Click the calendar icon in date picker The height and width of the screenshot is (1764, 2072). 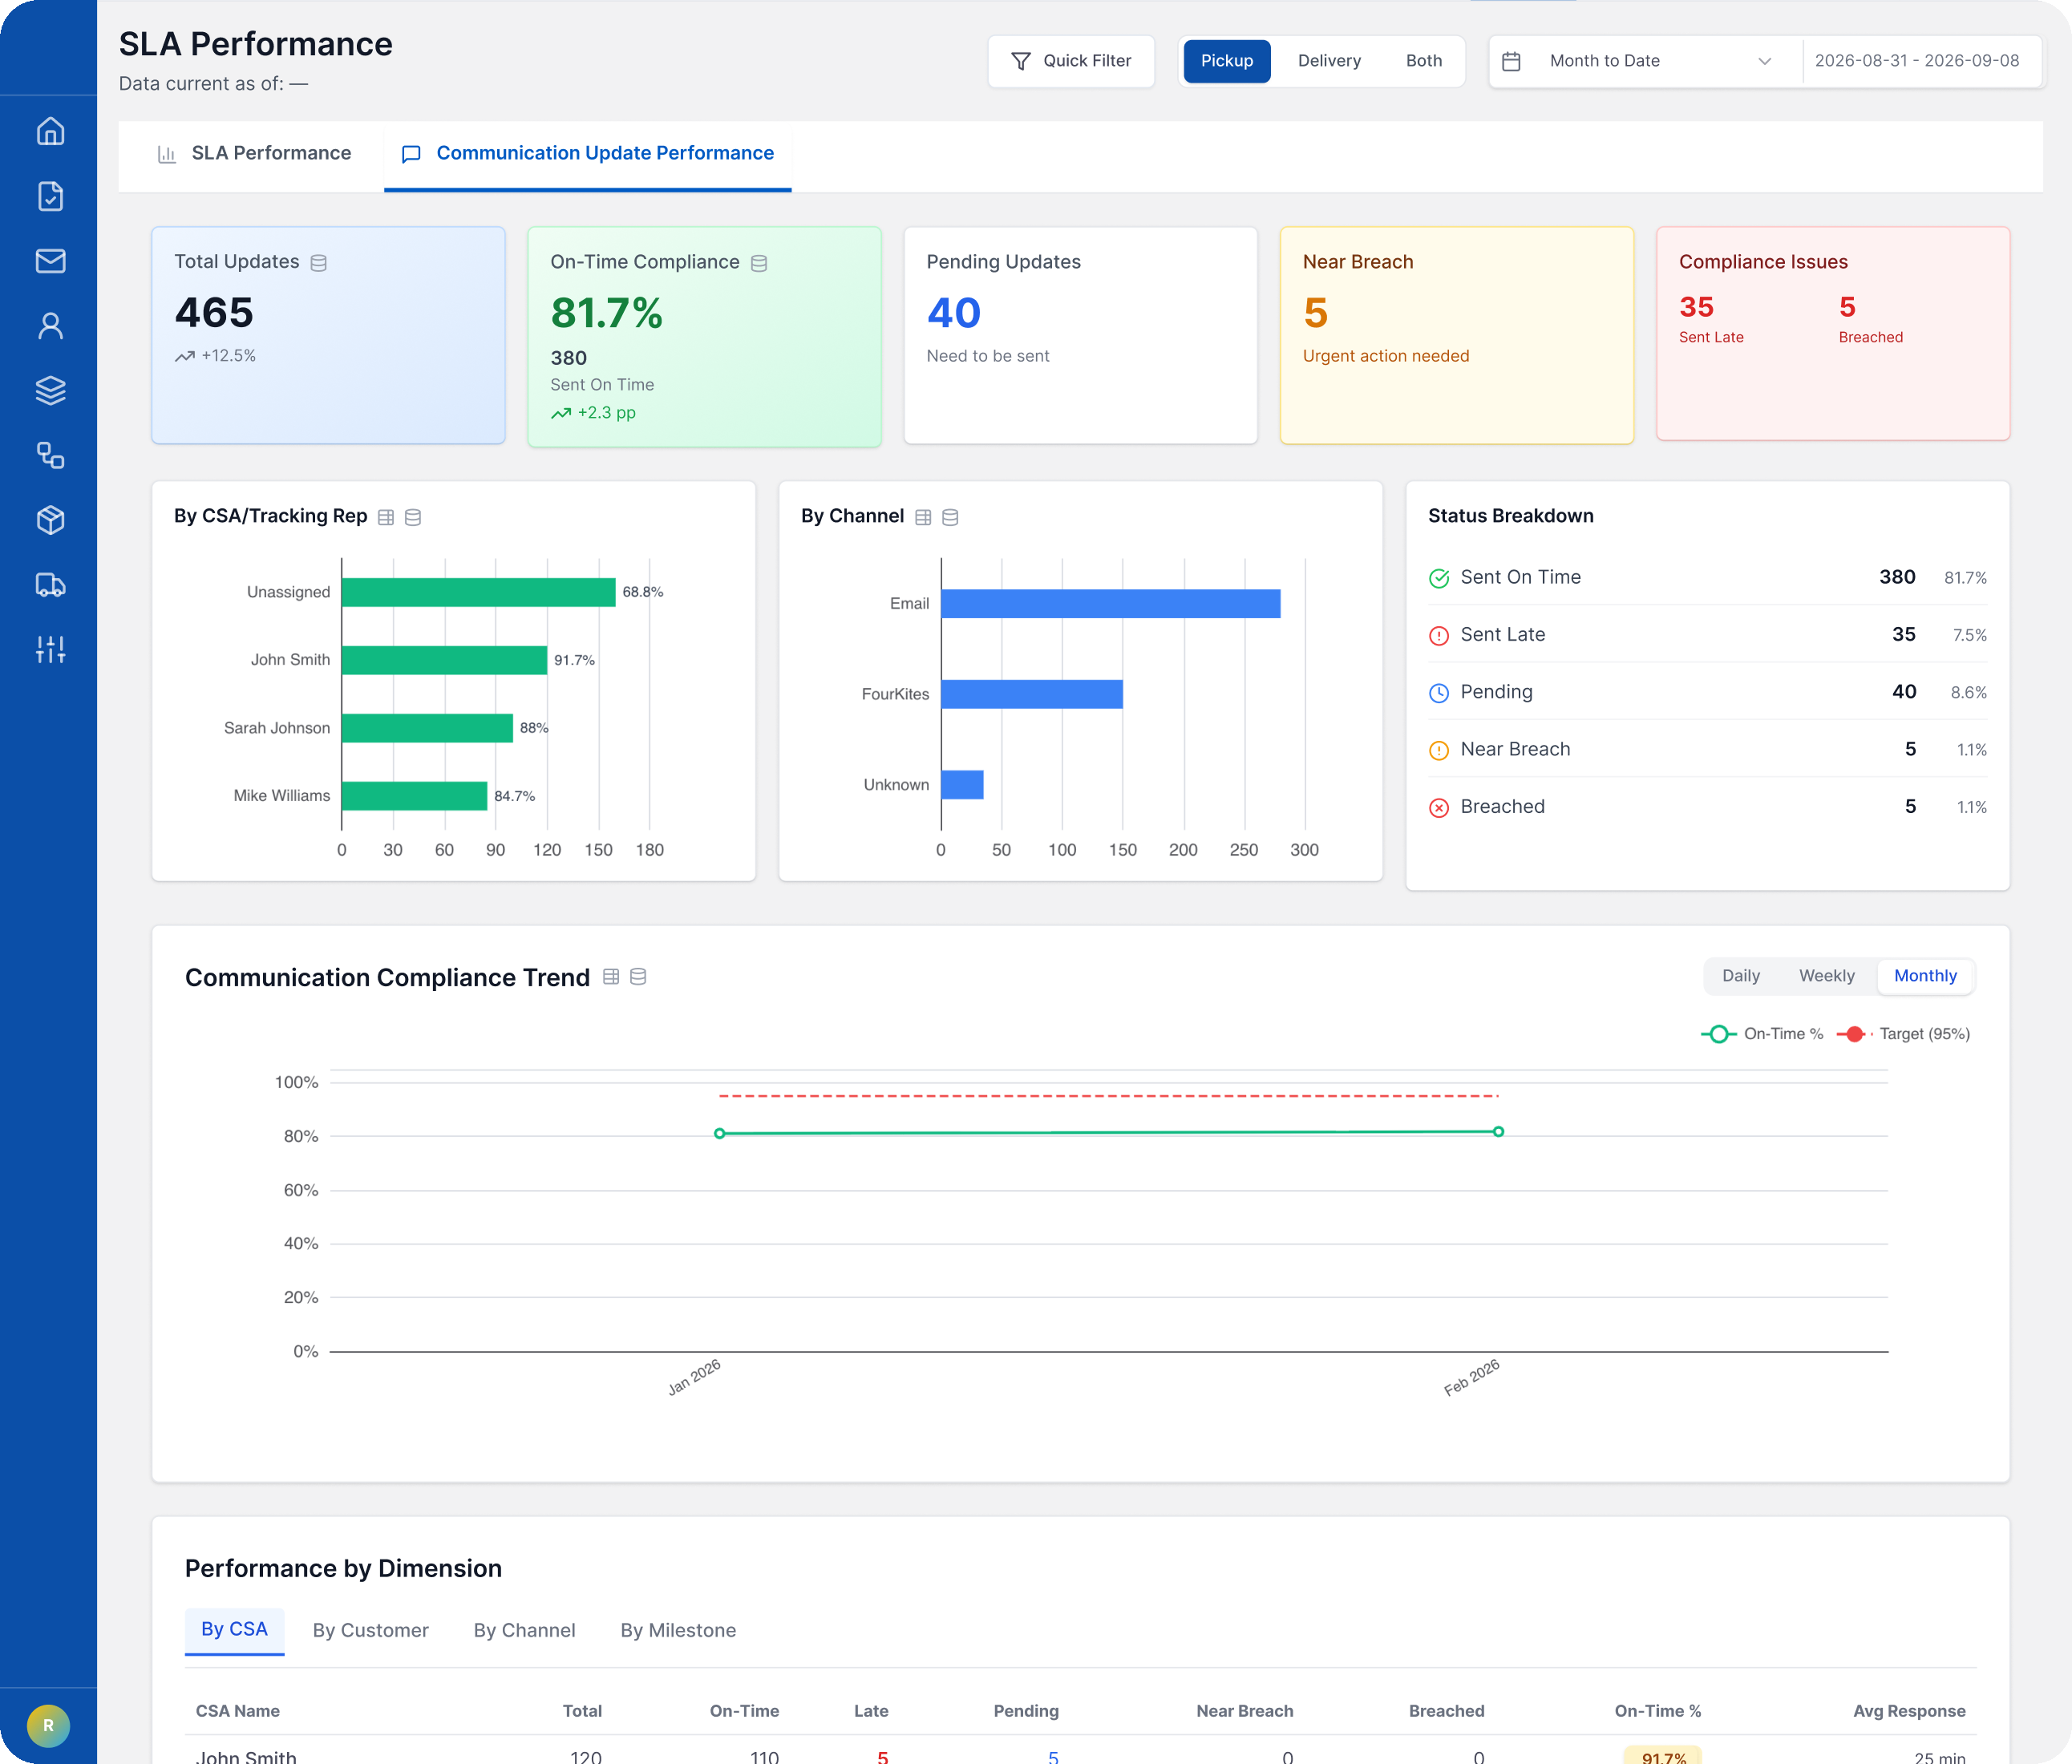(1511, 62)
